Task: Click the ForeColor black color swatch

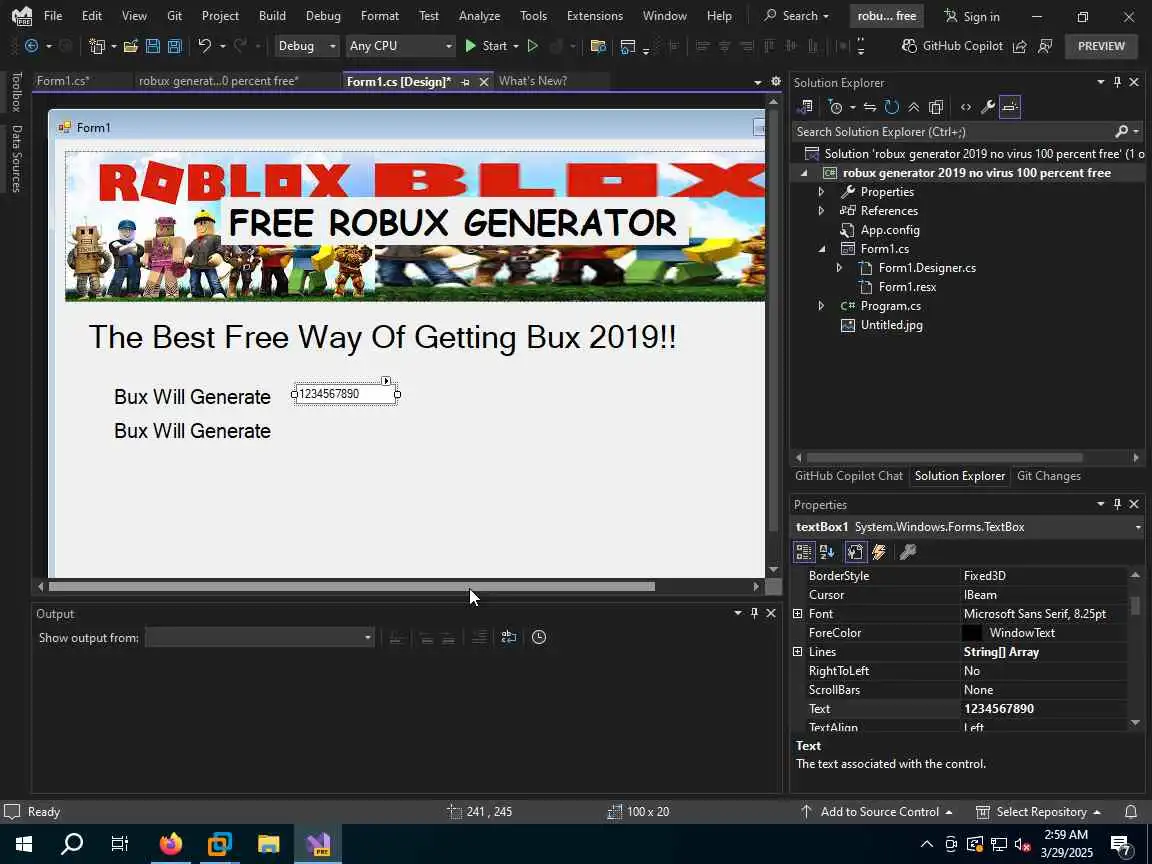Action: [971, 633]
